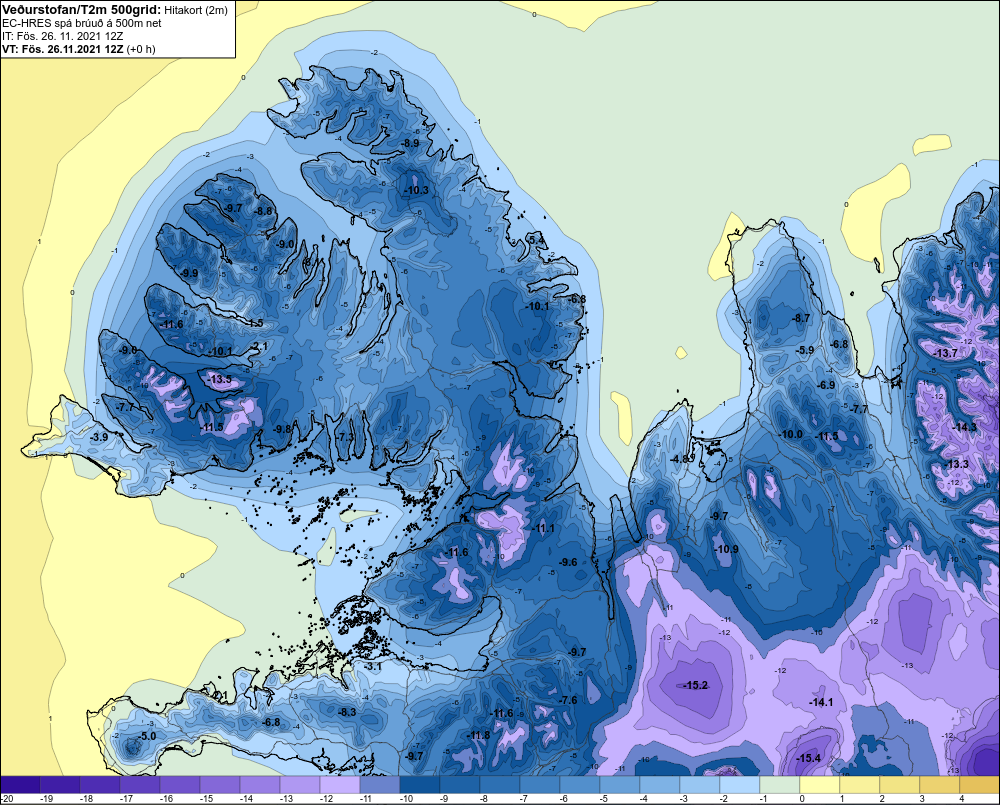
Task: Click the legend color band between -6 and -5
Action: coord(579,784)
